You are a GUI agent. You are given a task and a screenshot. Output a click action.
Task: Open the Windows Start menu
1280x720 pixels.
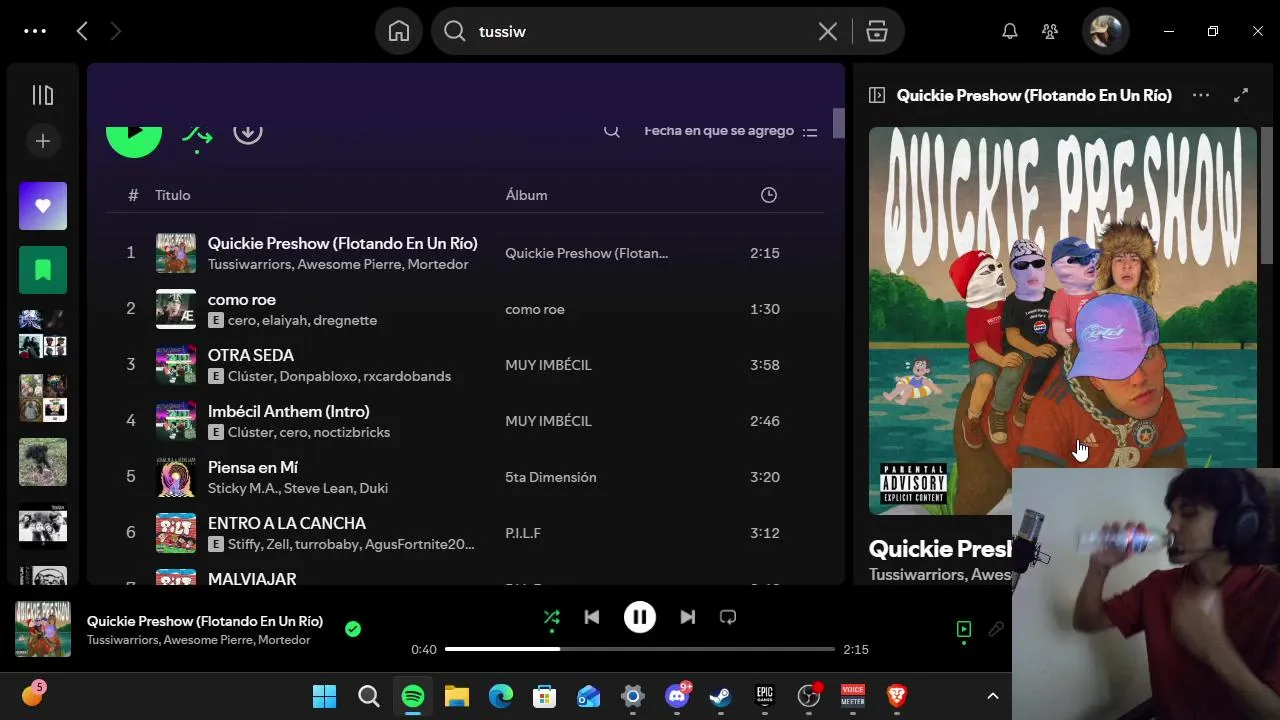tap(325, 696)
